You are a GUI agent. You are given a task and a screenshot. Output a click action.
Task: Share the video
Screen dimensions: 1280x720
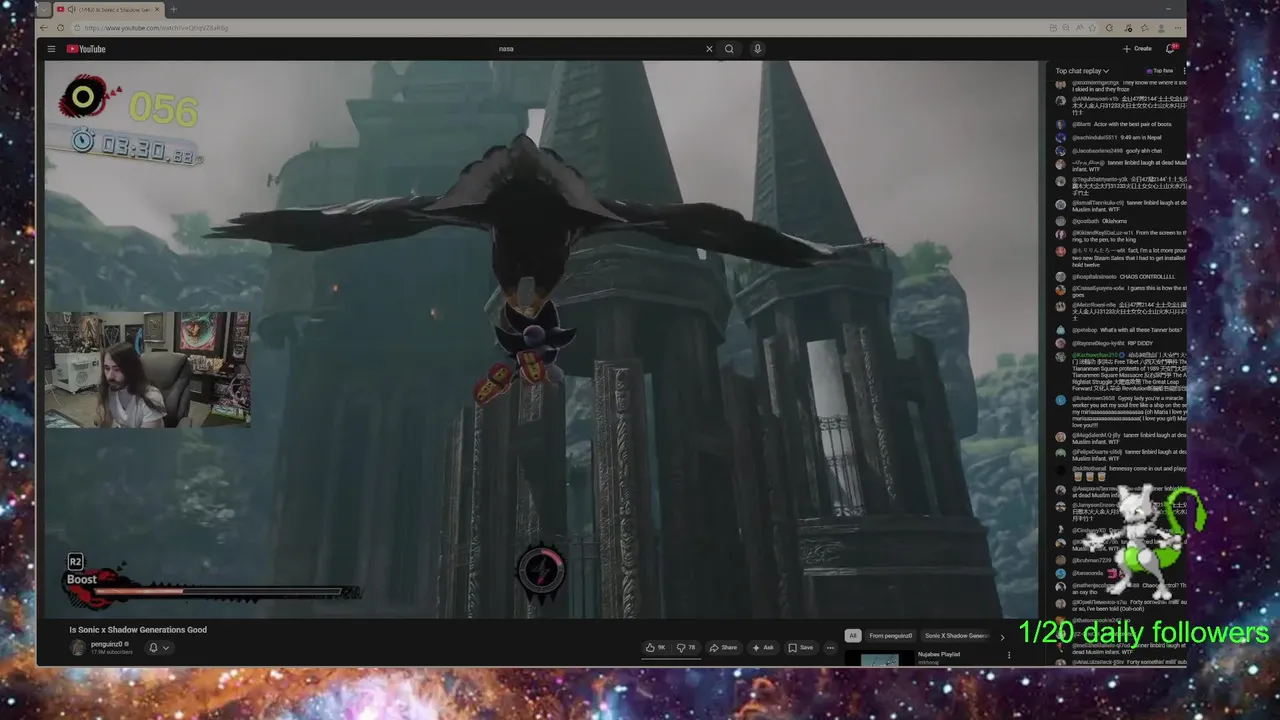click(x=724, y=648)
